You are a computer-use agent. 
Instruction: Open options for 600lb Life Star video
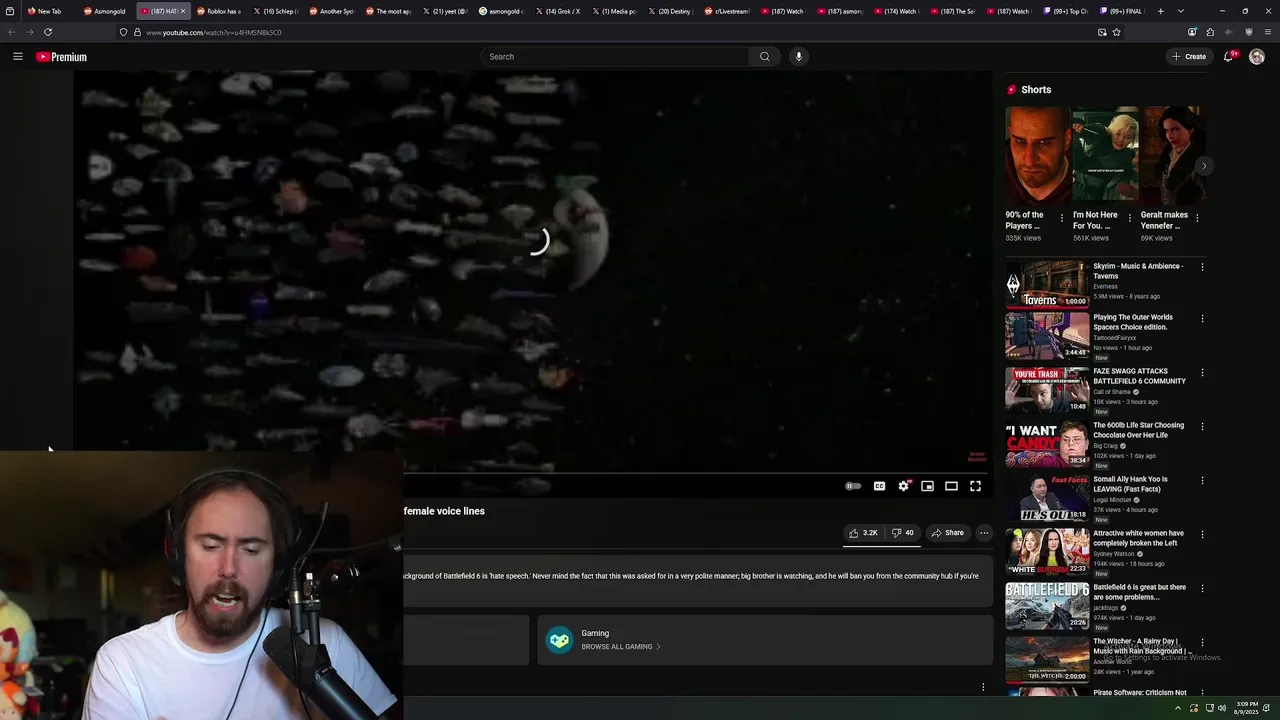[x=1202, y=427]
